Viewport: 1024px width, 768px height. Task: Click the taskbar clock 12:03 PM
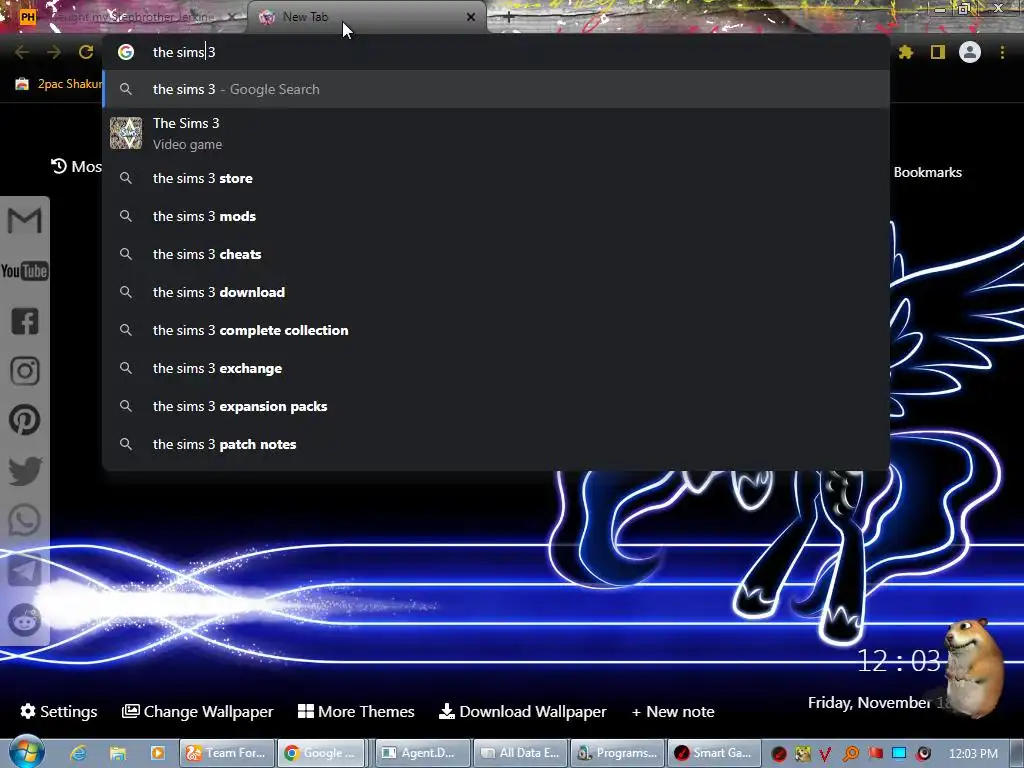coord(973,754)
